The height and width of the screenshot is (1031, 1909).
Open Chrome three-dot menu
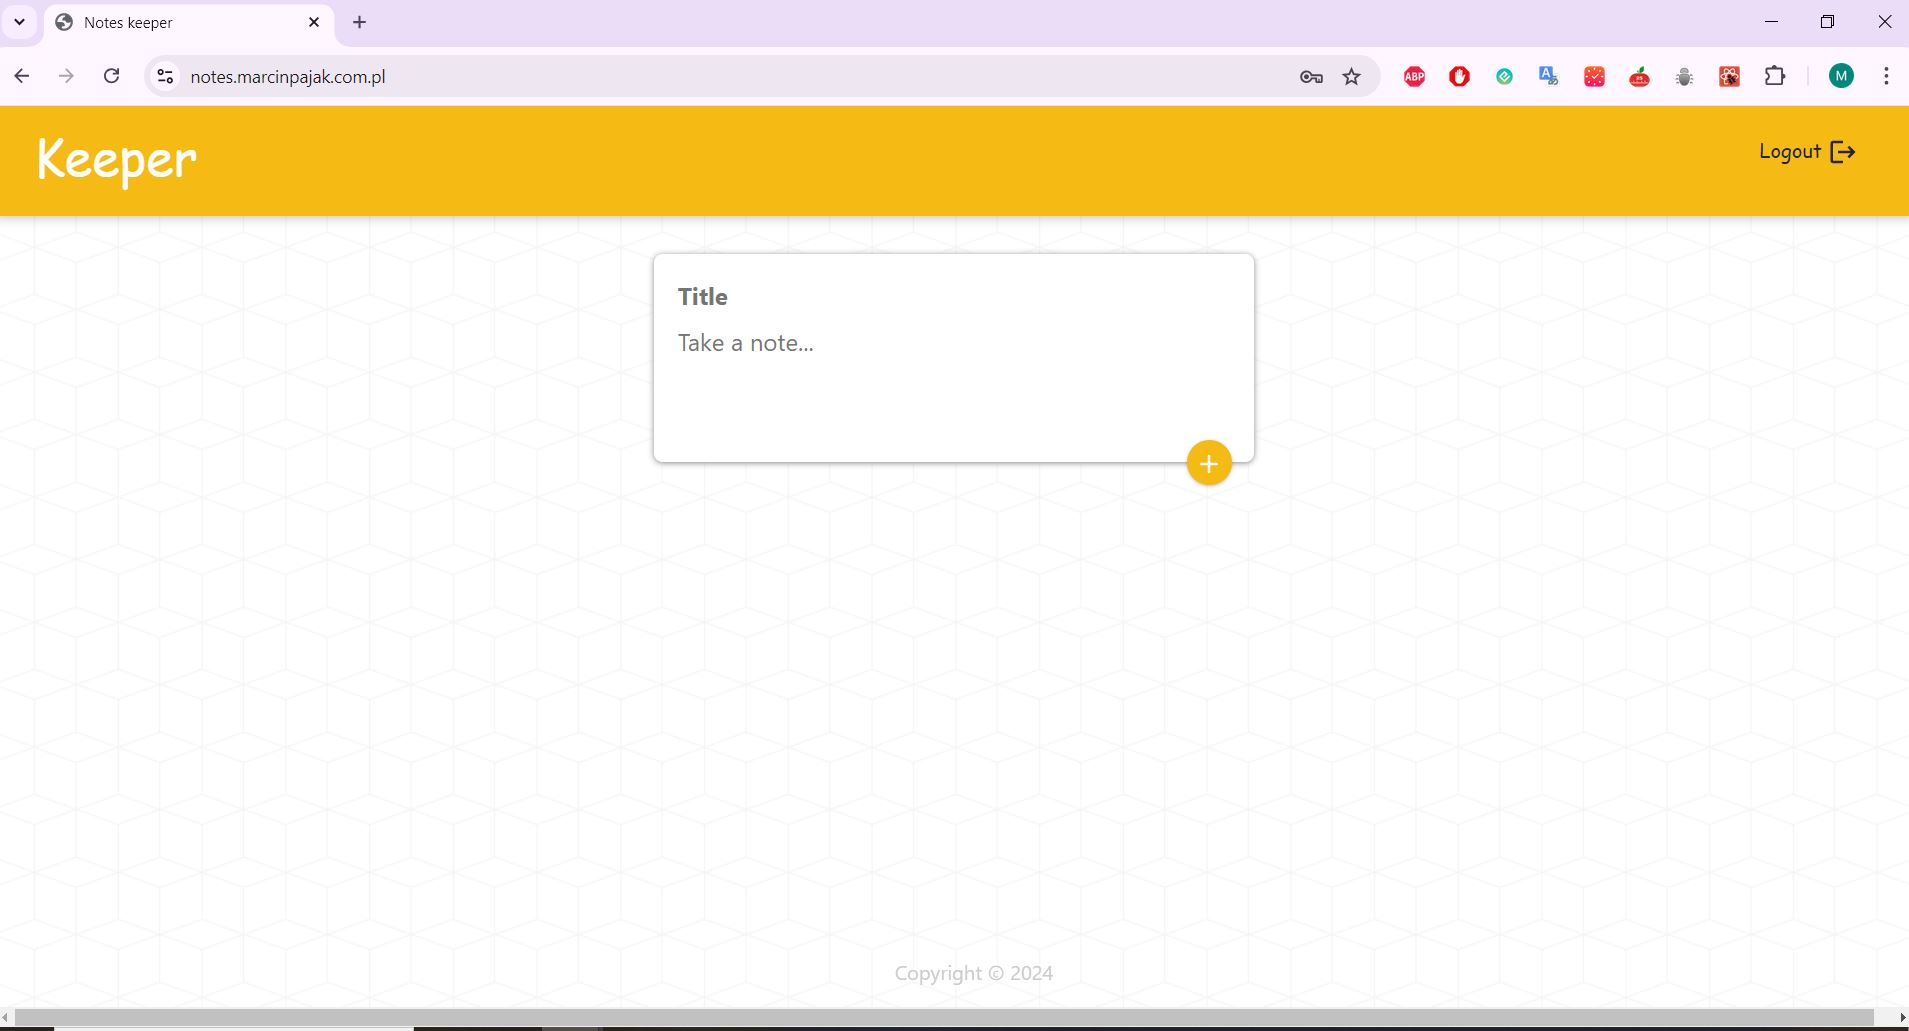click(1886, 77)
